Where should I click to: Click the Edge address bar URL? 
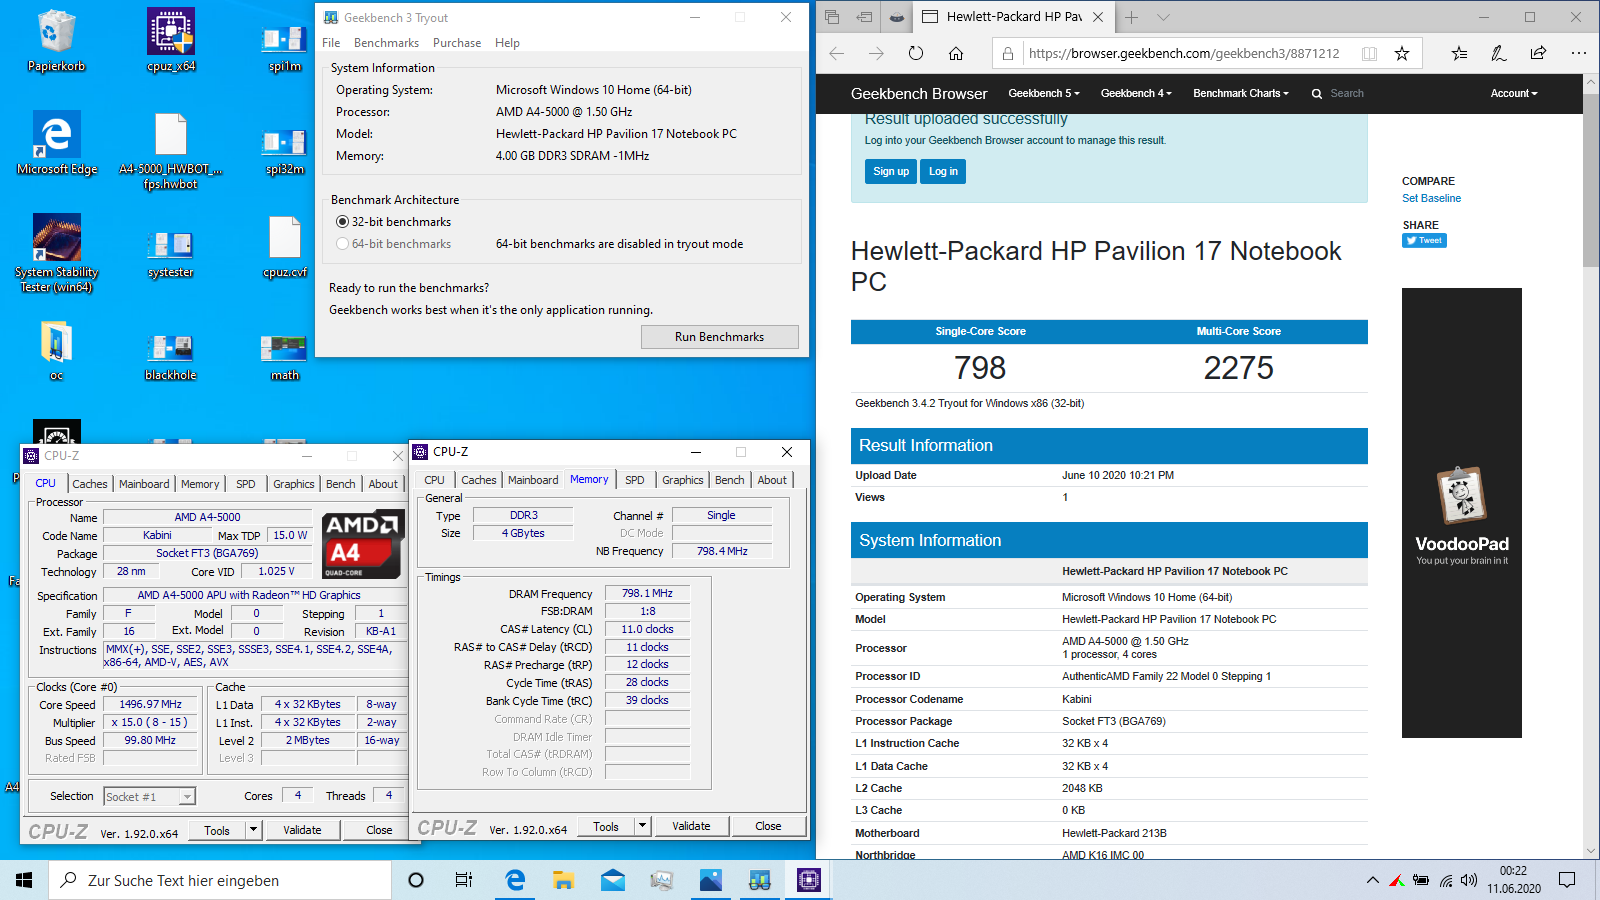[x=1184, y=54]
